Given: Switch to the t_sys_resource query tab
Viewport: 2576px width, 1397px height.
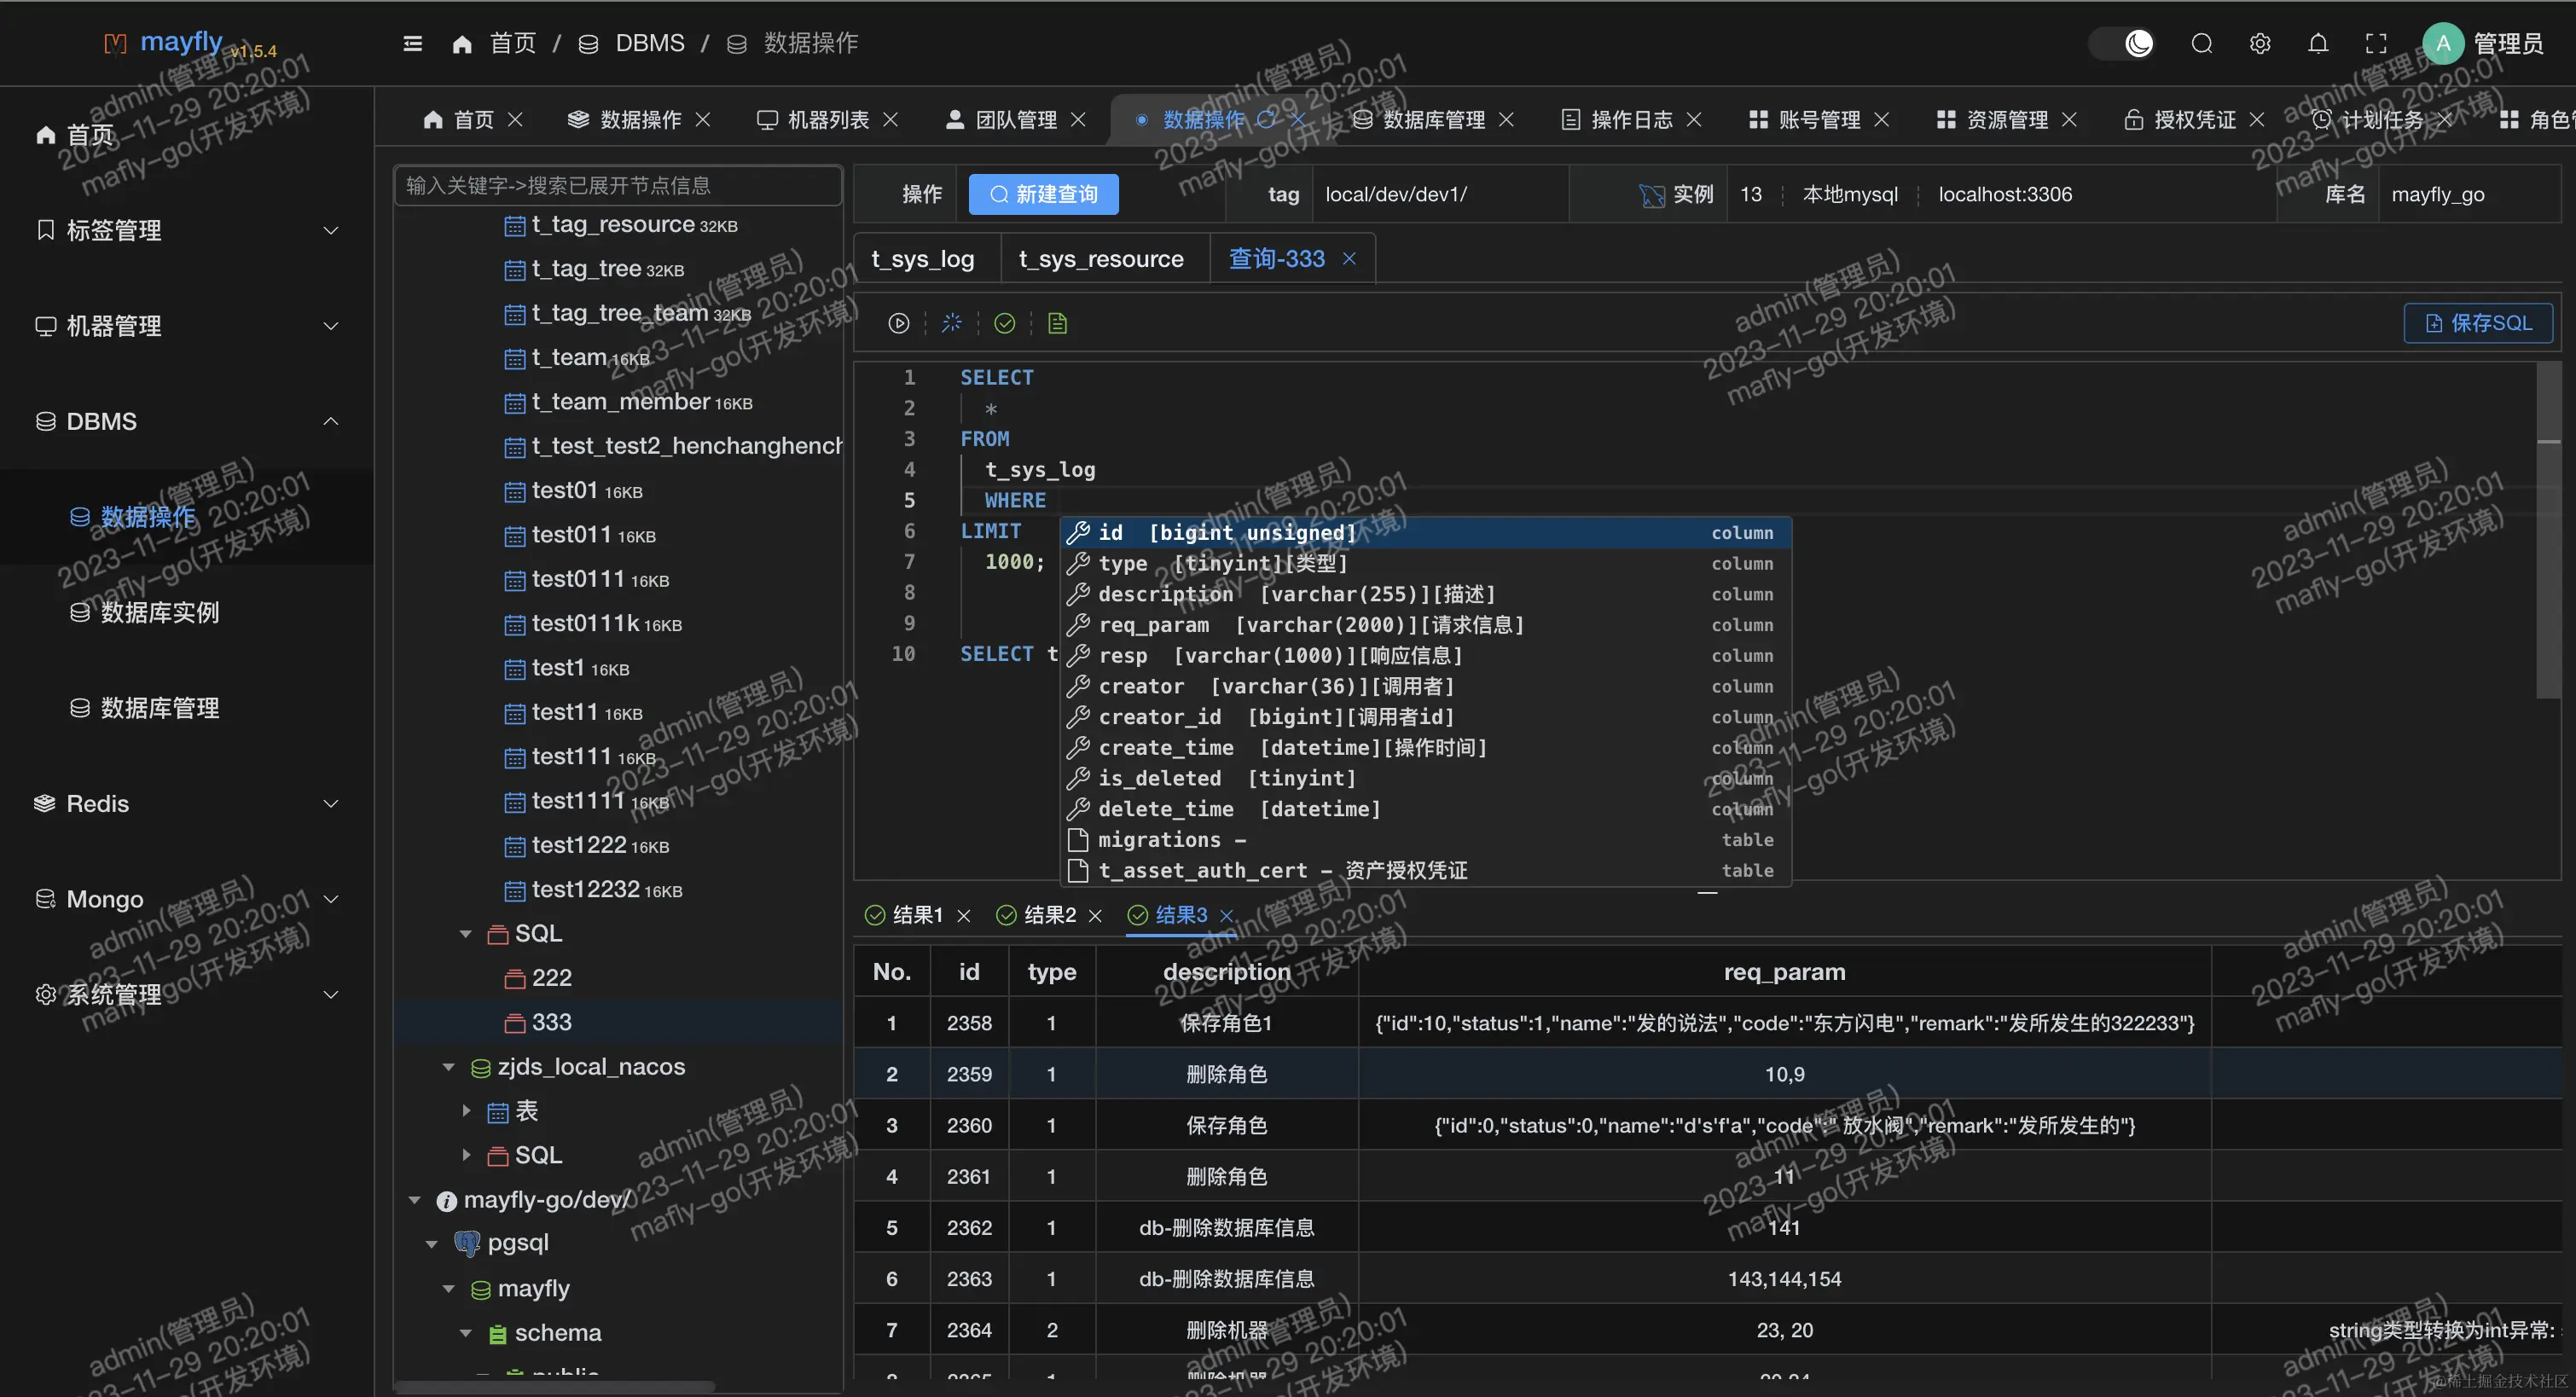Looking at the screenshot, I should pyautogui.click(x=1100, y=259).
